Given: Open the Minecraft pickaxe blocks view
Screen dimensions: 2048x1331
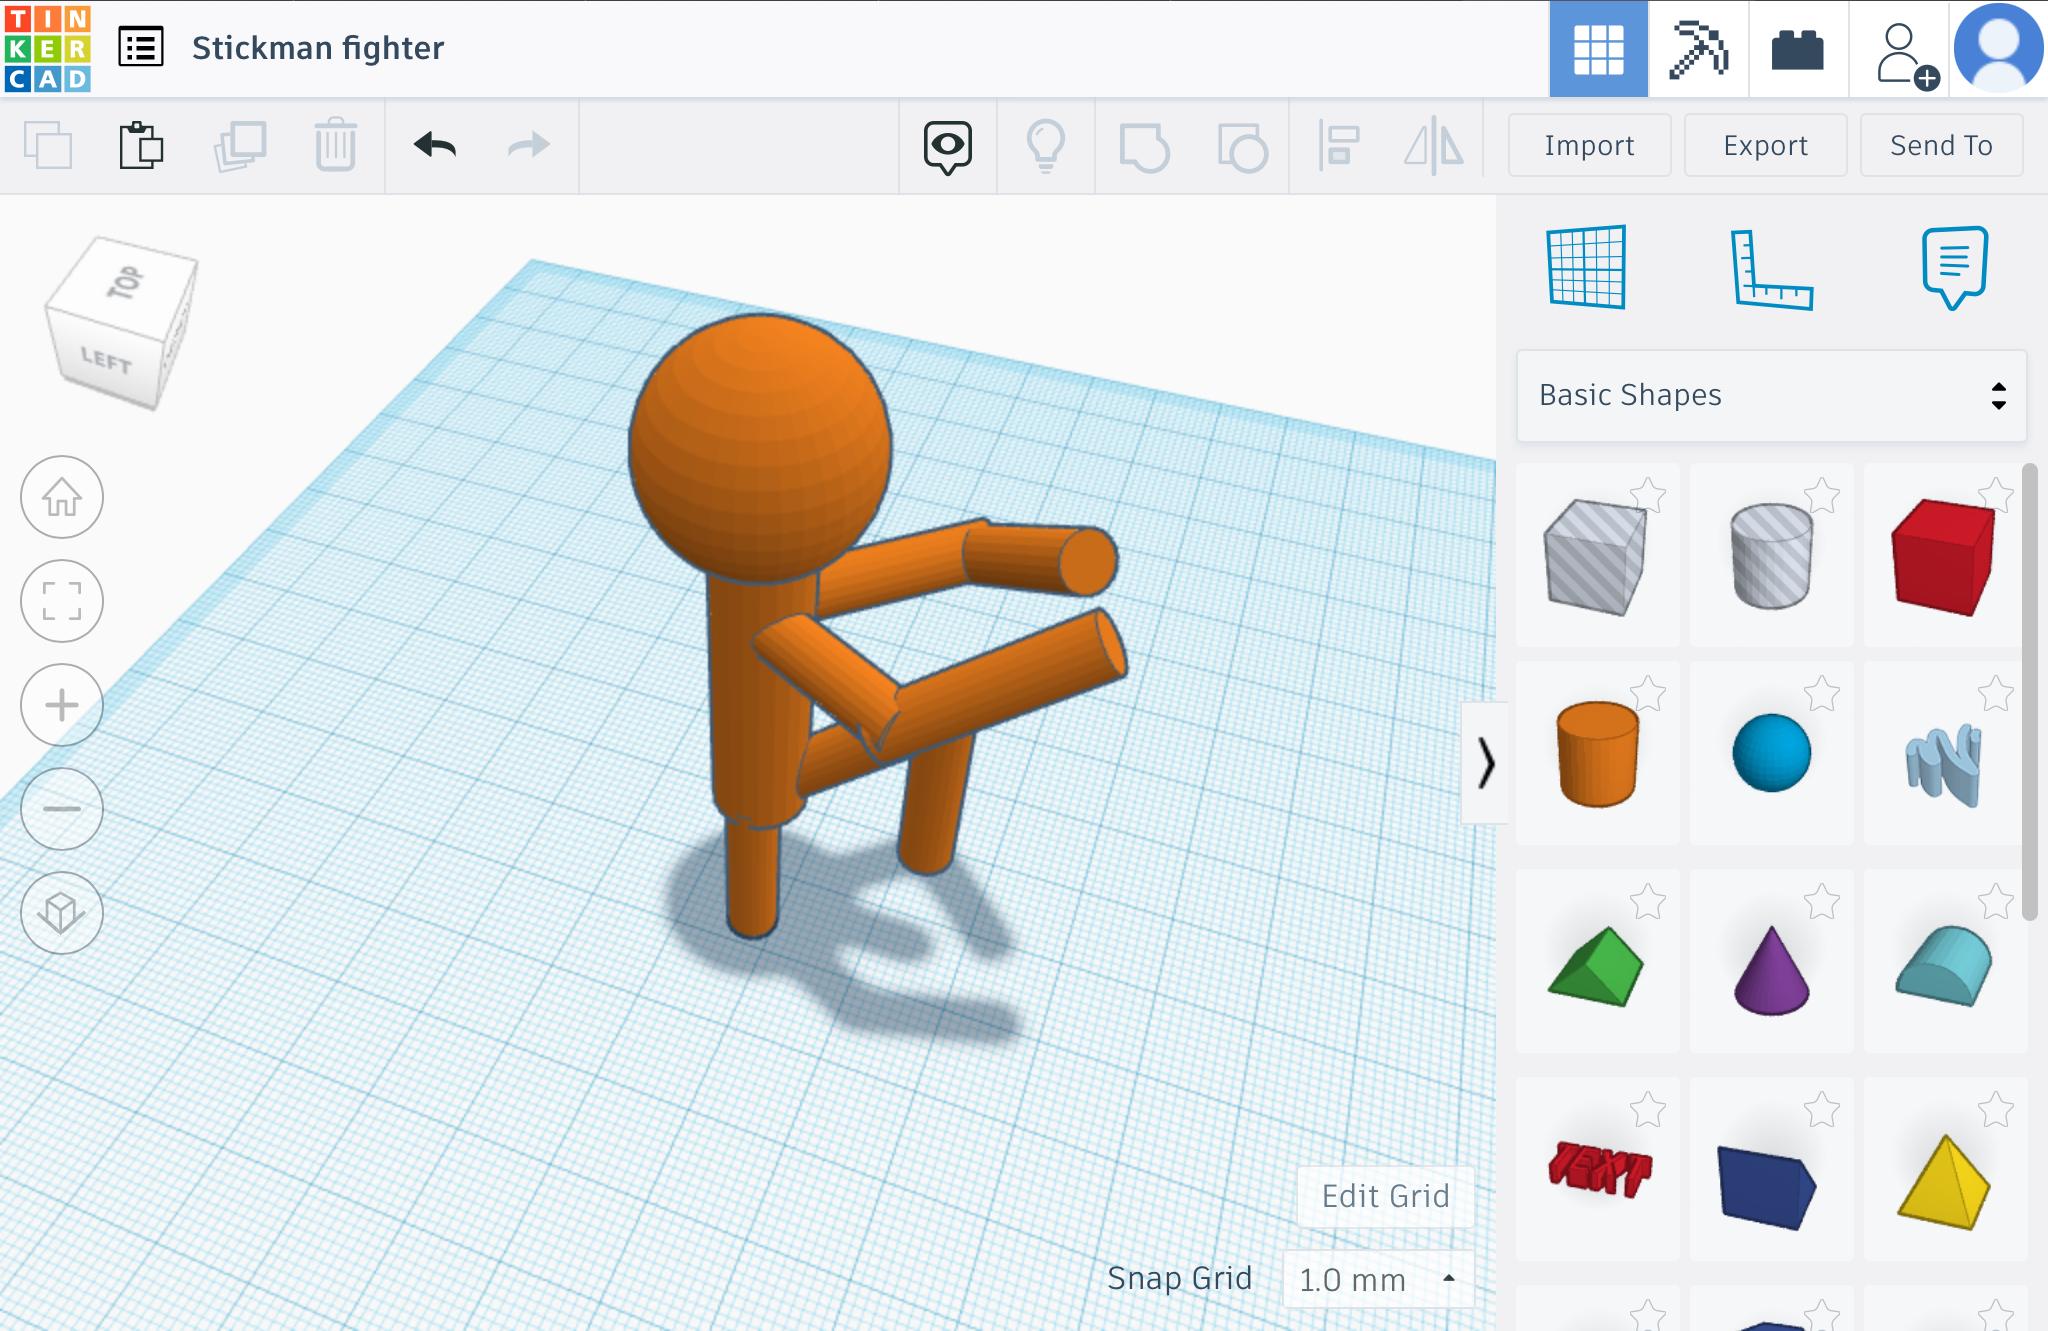Looking at the screenshot, I should point(1698,49).
